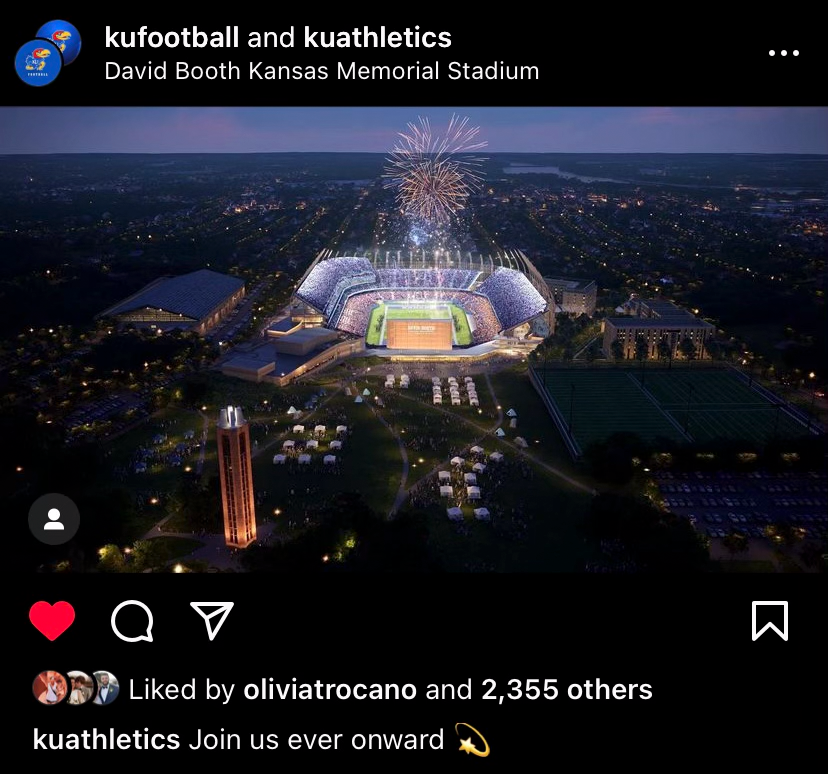Tap third liker avatar in suit
This screenshot has width=828, height=774.
pyautogui.click(x=107, y=688)
